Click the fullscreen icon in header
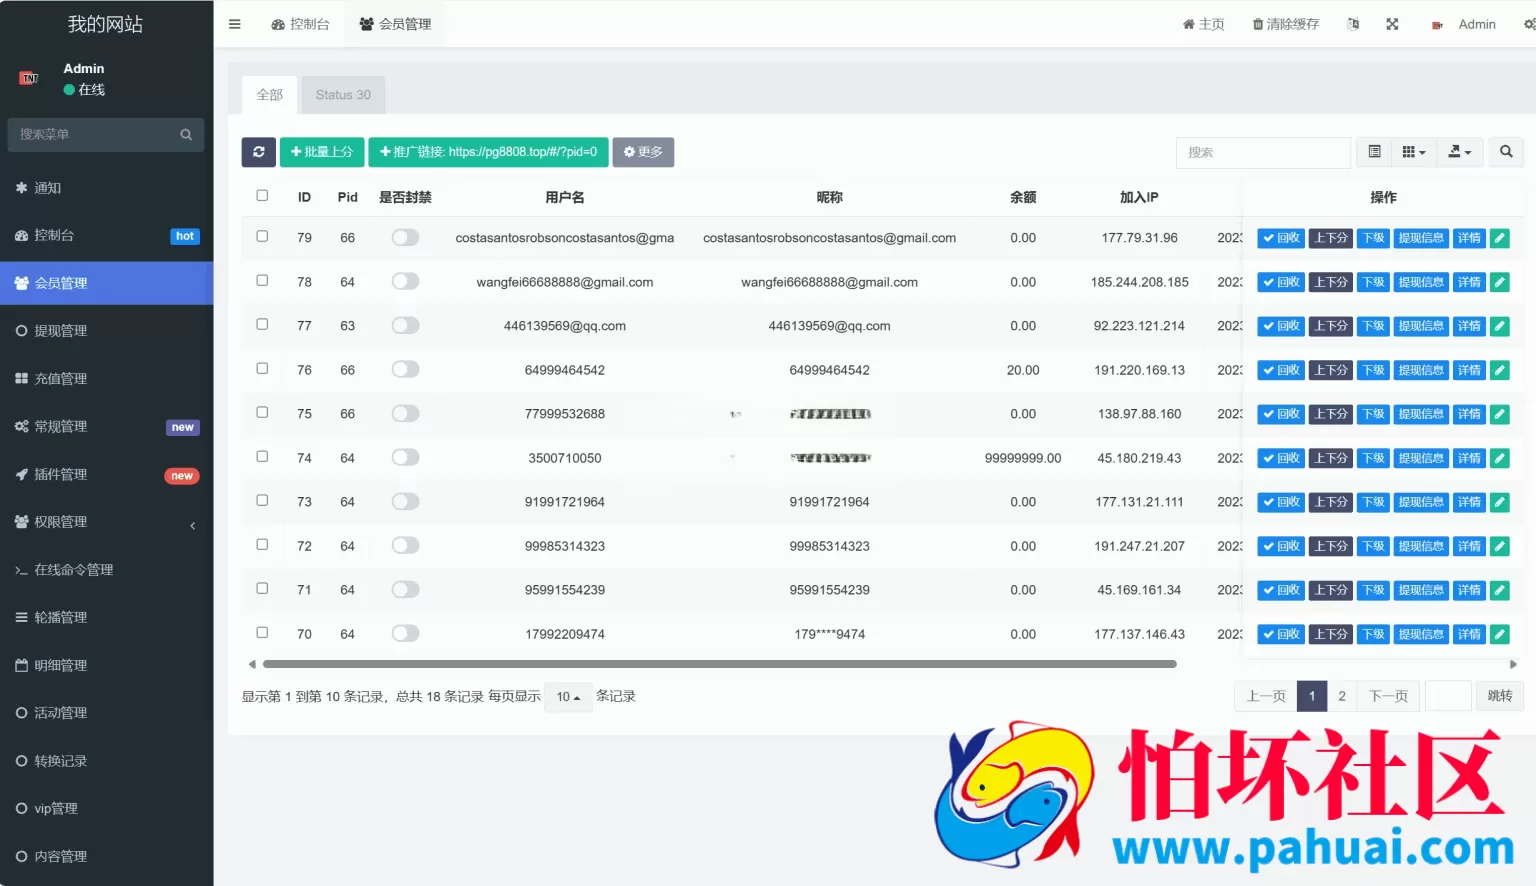This screenshot has height=886, width=1536. pos(1392,24)
